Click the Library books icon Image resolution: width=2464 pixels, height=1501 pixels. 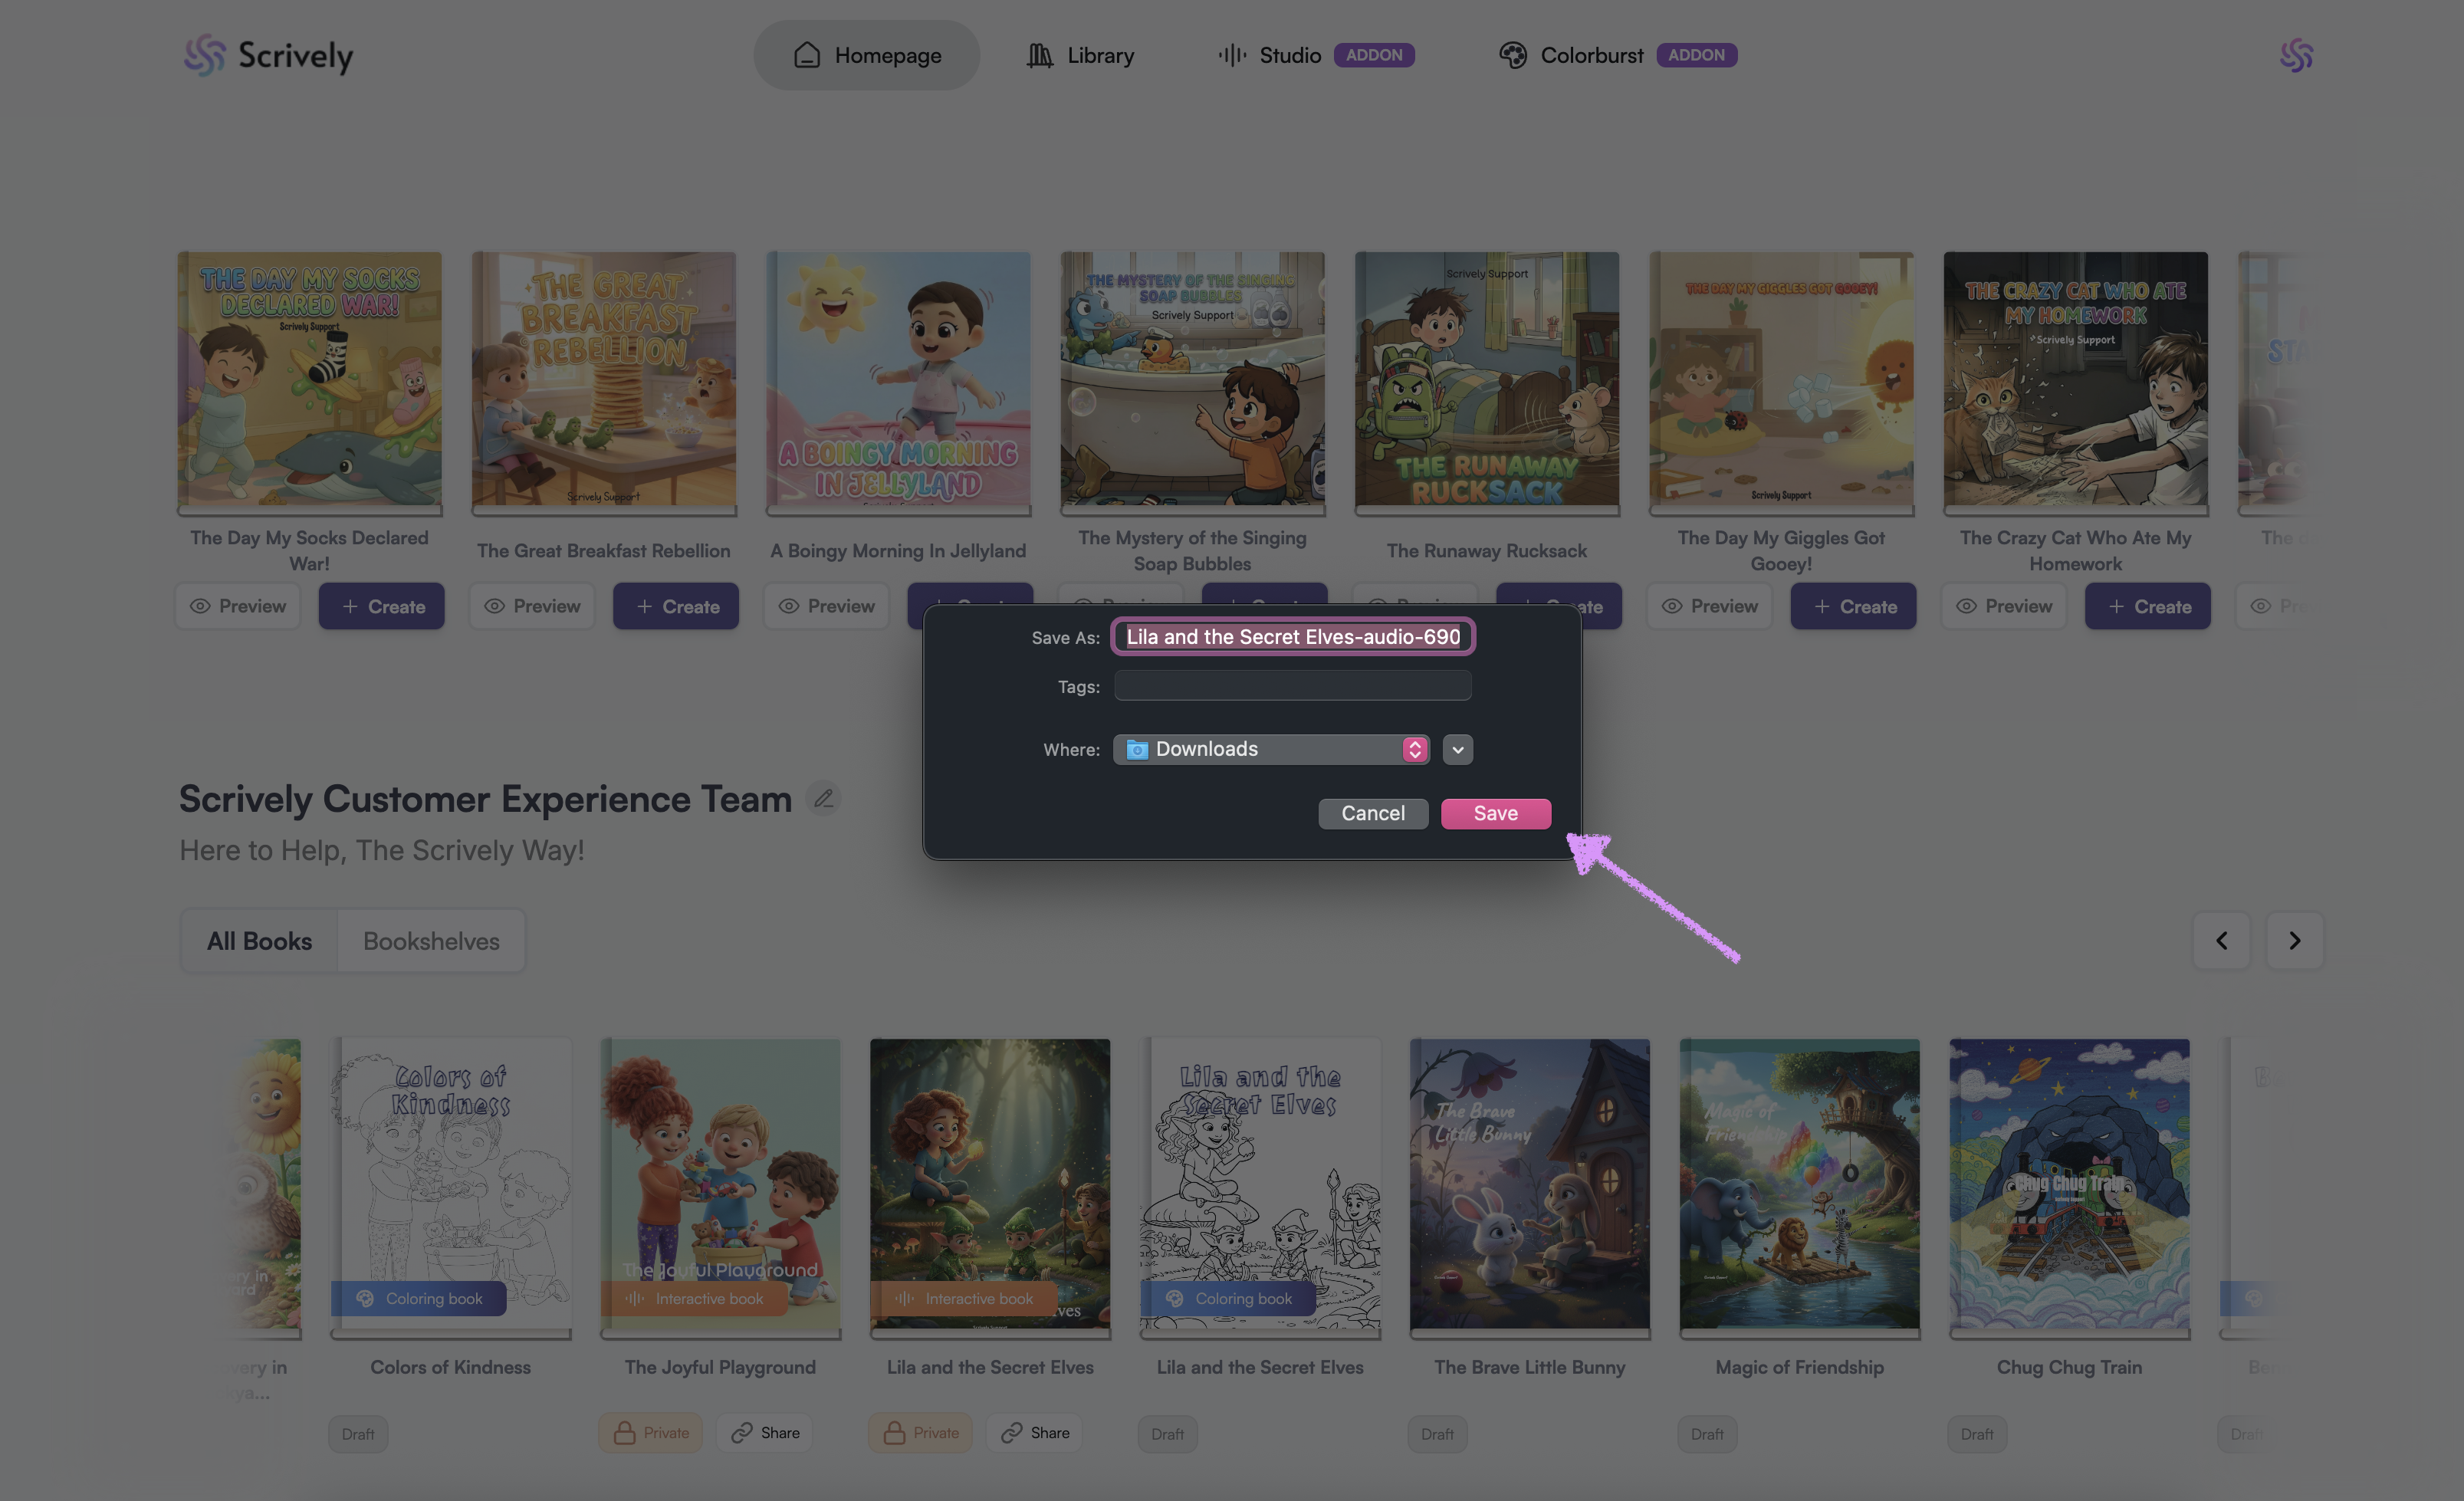tap(1039, 55)
